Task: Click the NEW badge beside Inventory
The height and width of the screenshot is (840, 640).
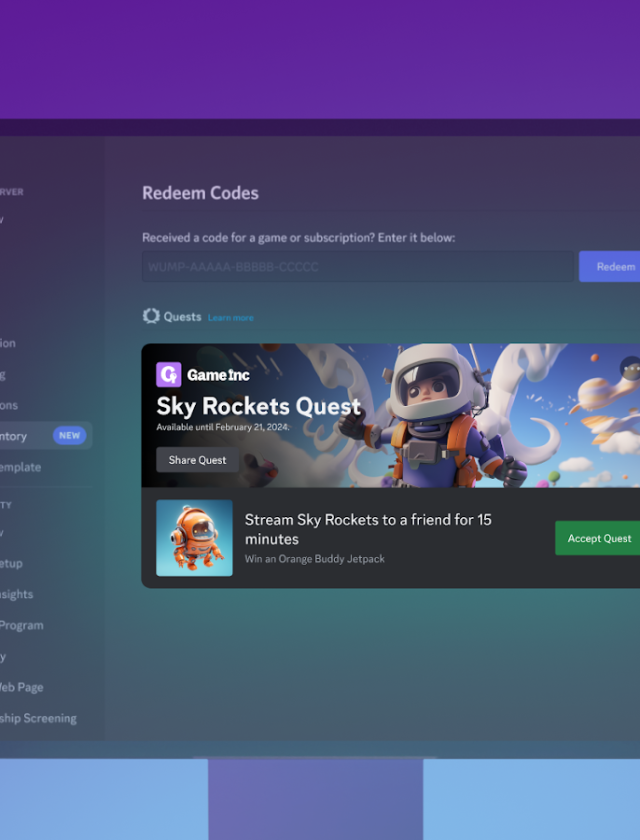Action: click(69, 436)
